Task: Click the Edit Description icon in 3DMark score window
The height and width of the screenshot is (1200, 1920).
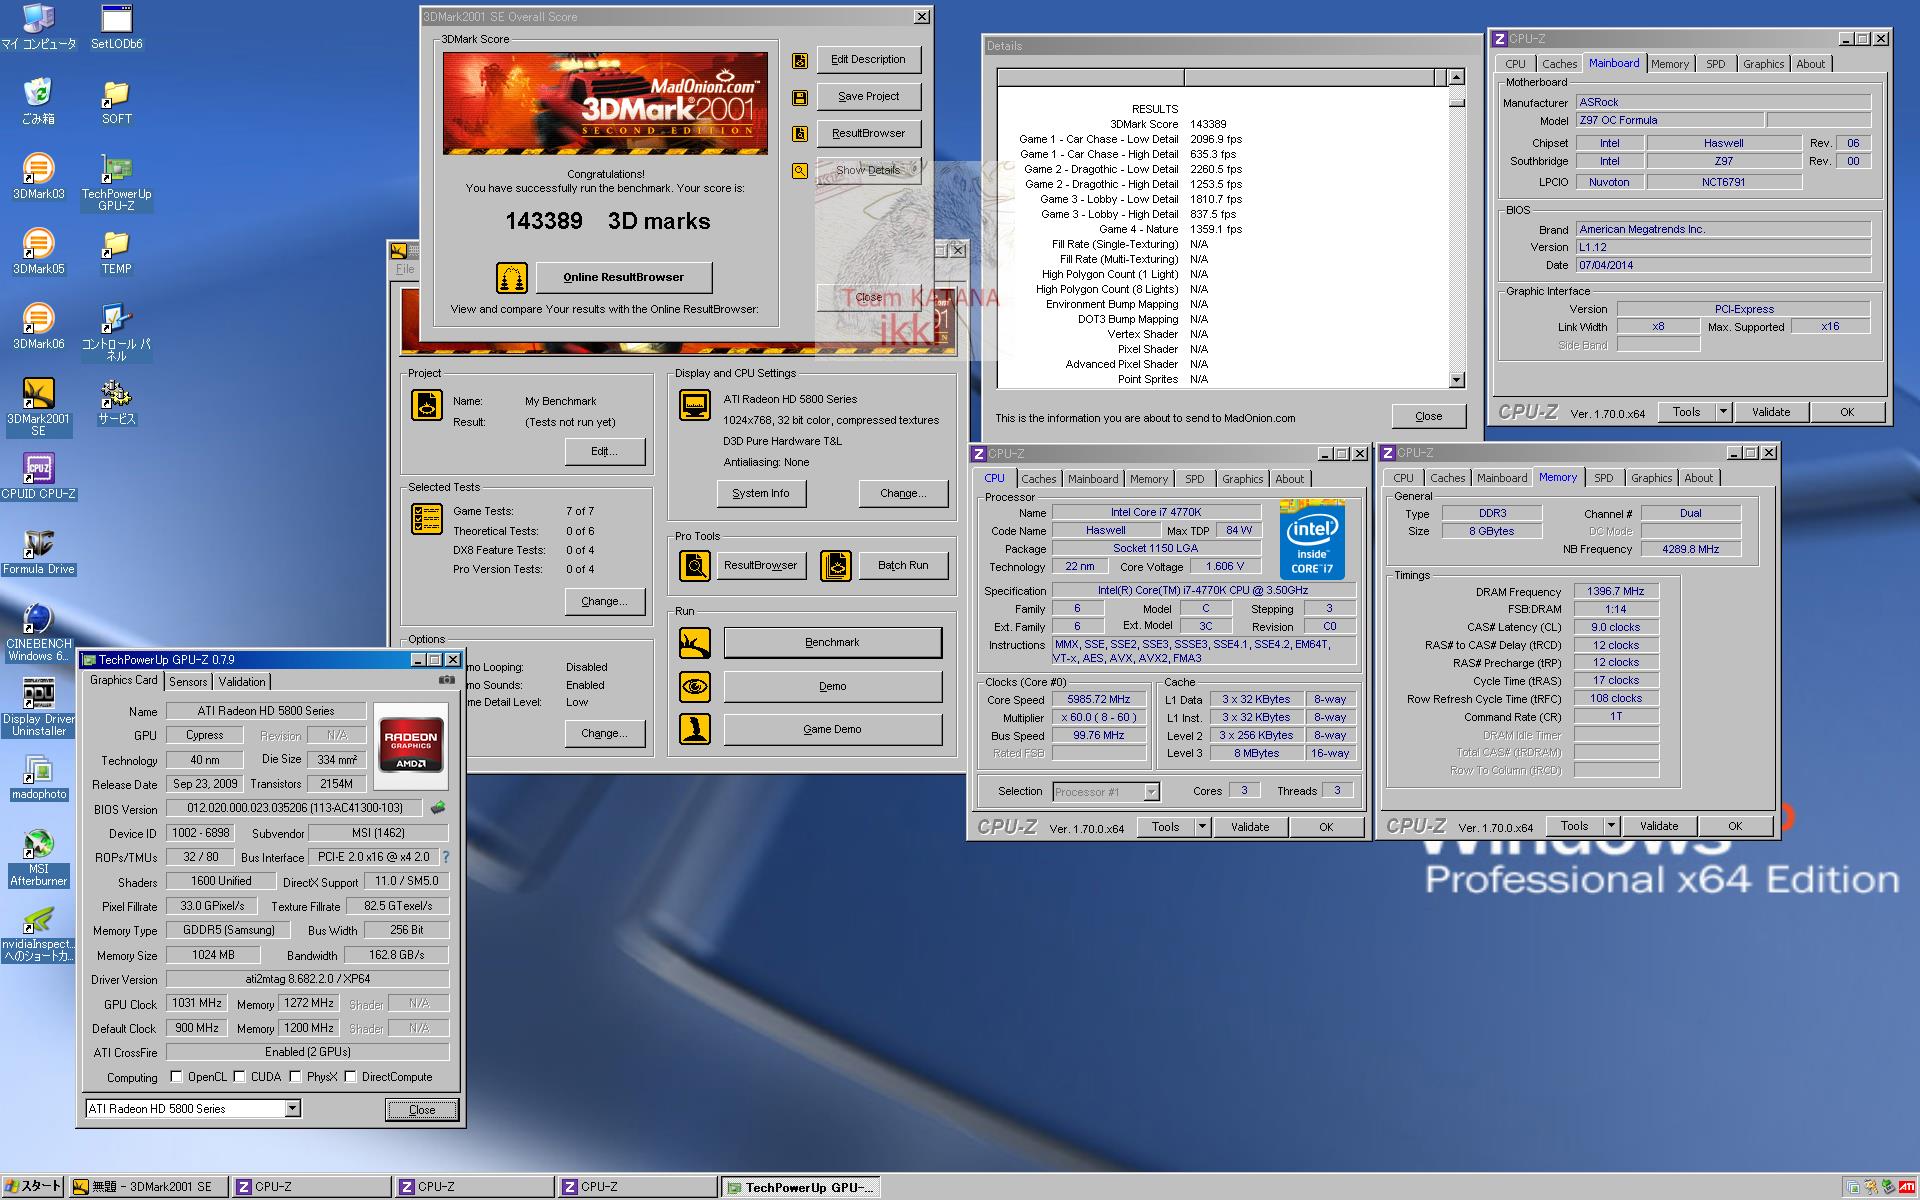Action: click(x=799, y=60)
